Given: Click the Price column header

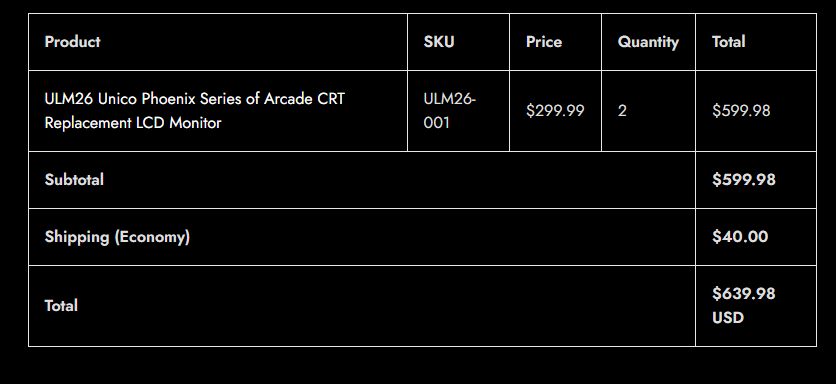Looking at the screenshot, I should pyautogui.click(x=544, y=42).
